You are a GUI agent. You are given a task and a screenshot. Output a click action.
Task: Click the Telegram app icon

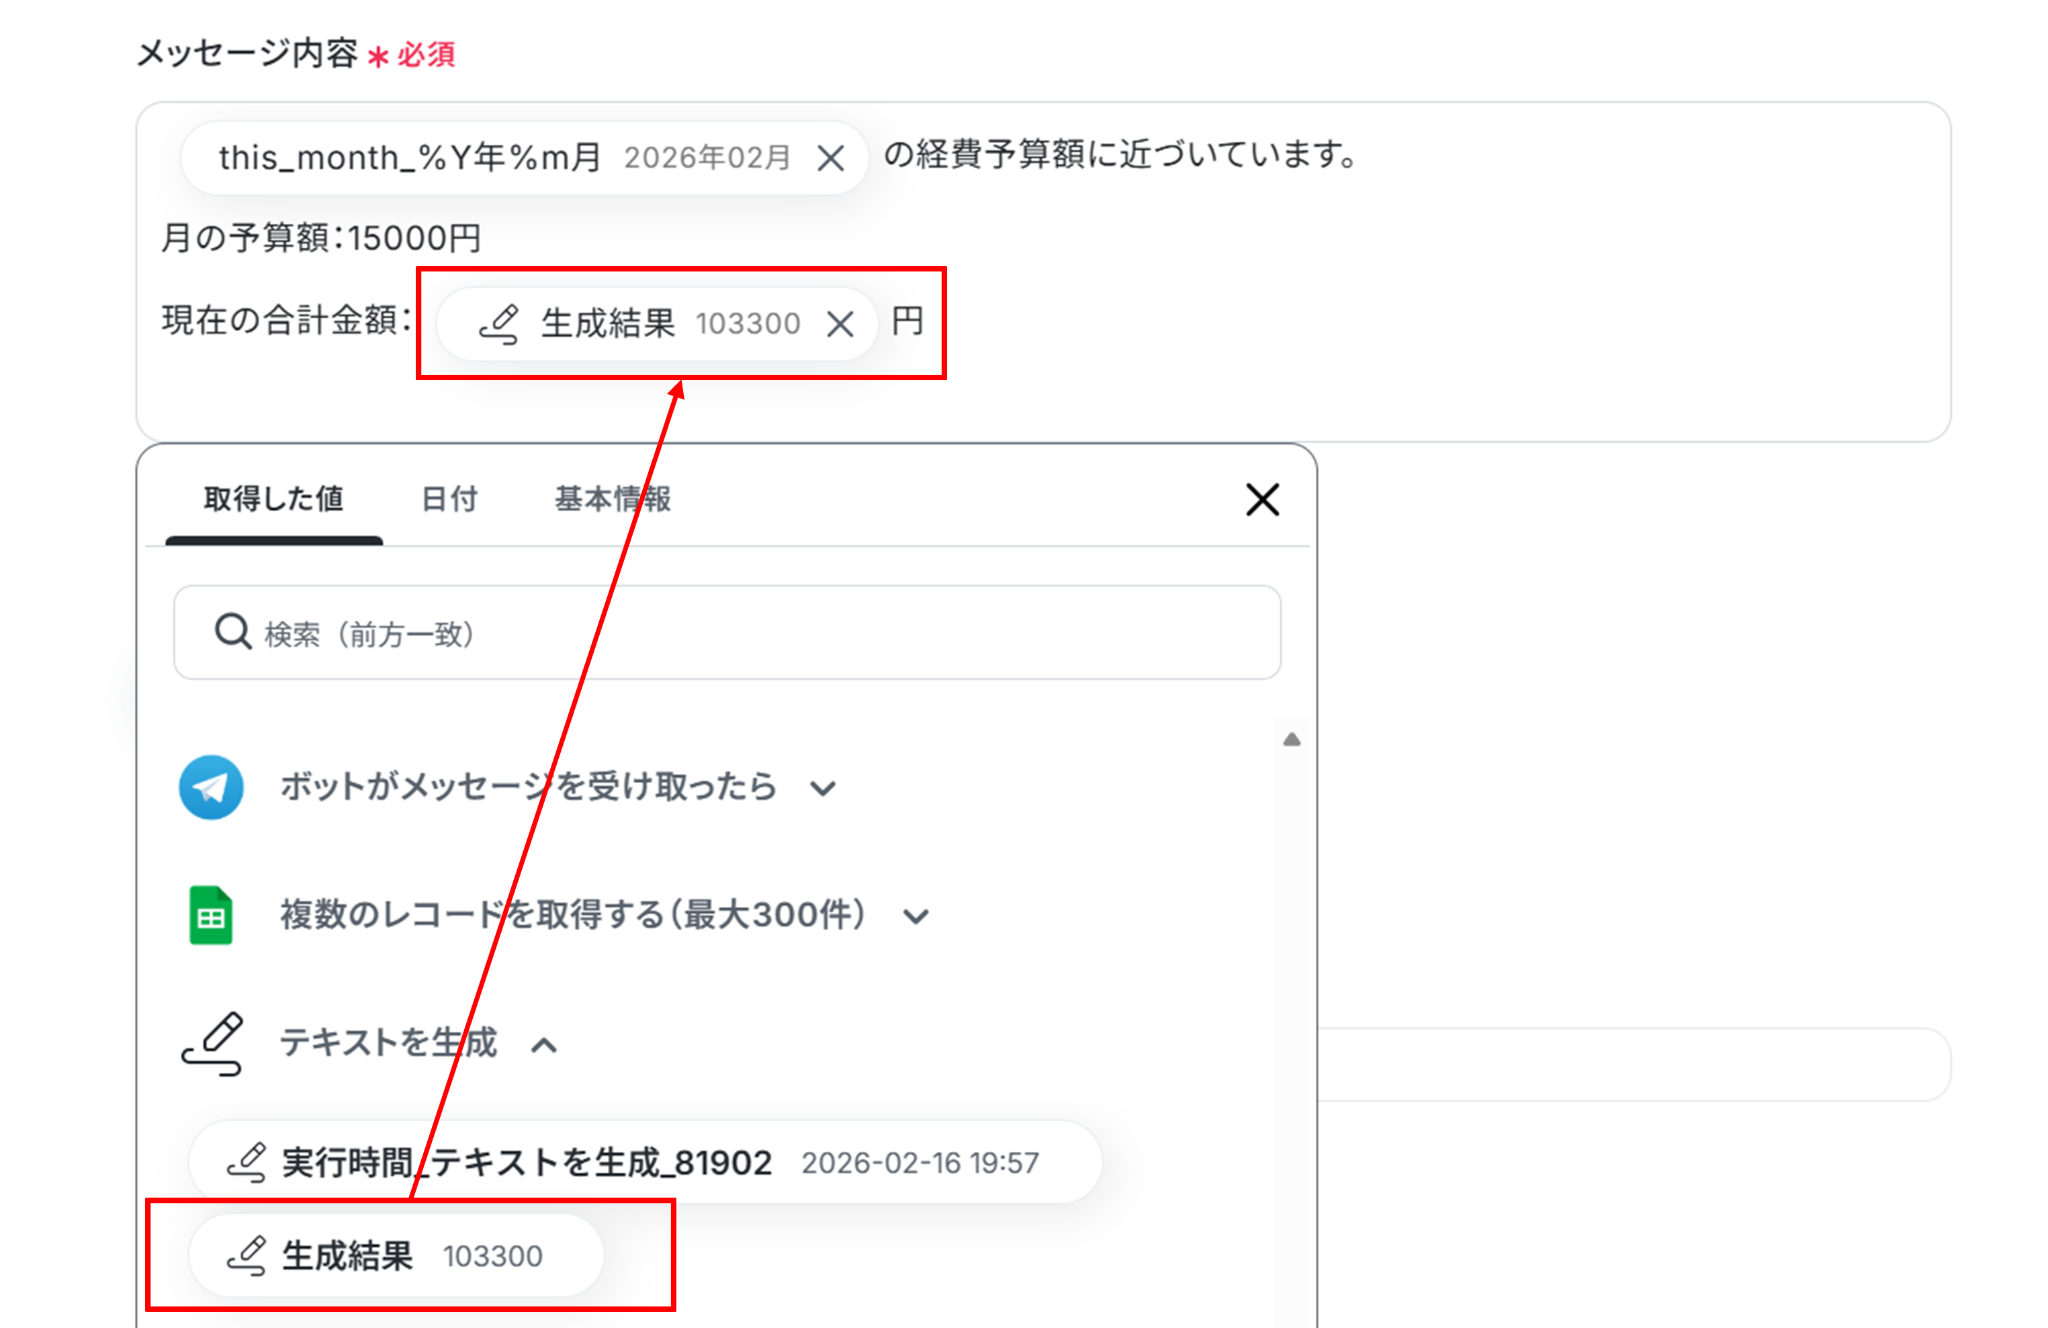coord(211,787)
